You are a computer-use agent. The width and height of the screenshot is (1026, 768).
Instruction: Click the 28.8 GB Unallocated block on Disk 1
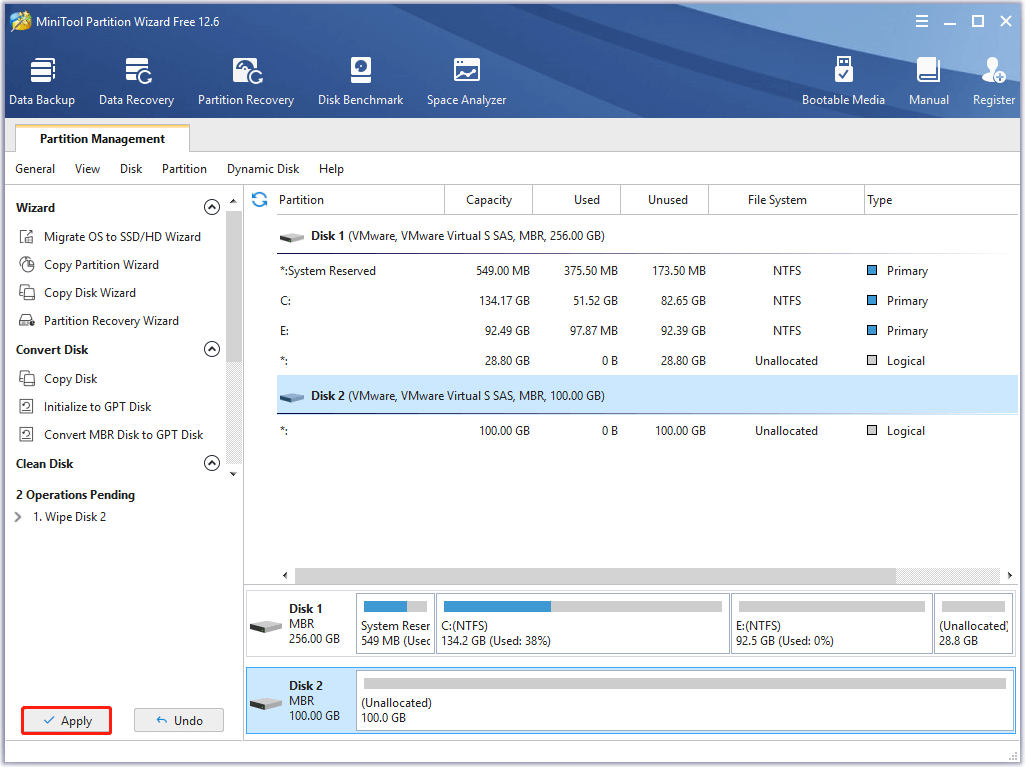point(973,623)
